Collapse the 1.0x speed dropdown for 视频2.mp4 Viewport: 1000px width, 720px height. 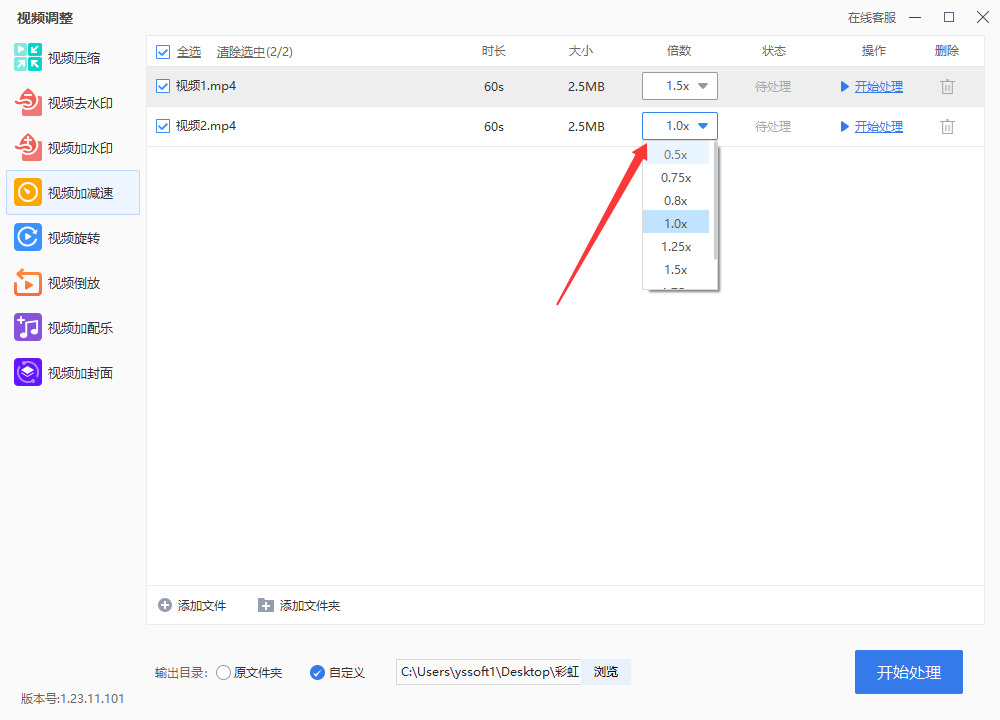(680, 126)
